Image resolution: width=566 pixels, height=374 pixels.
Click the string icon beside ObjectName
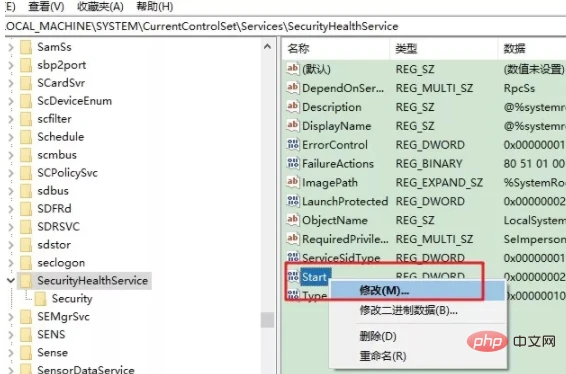(293, 219)
